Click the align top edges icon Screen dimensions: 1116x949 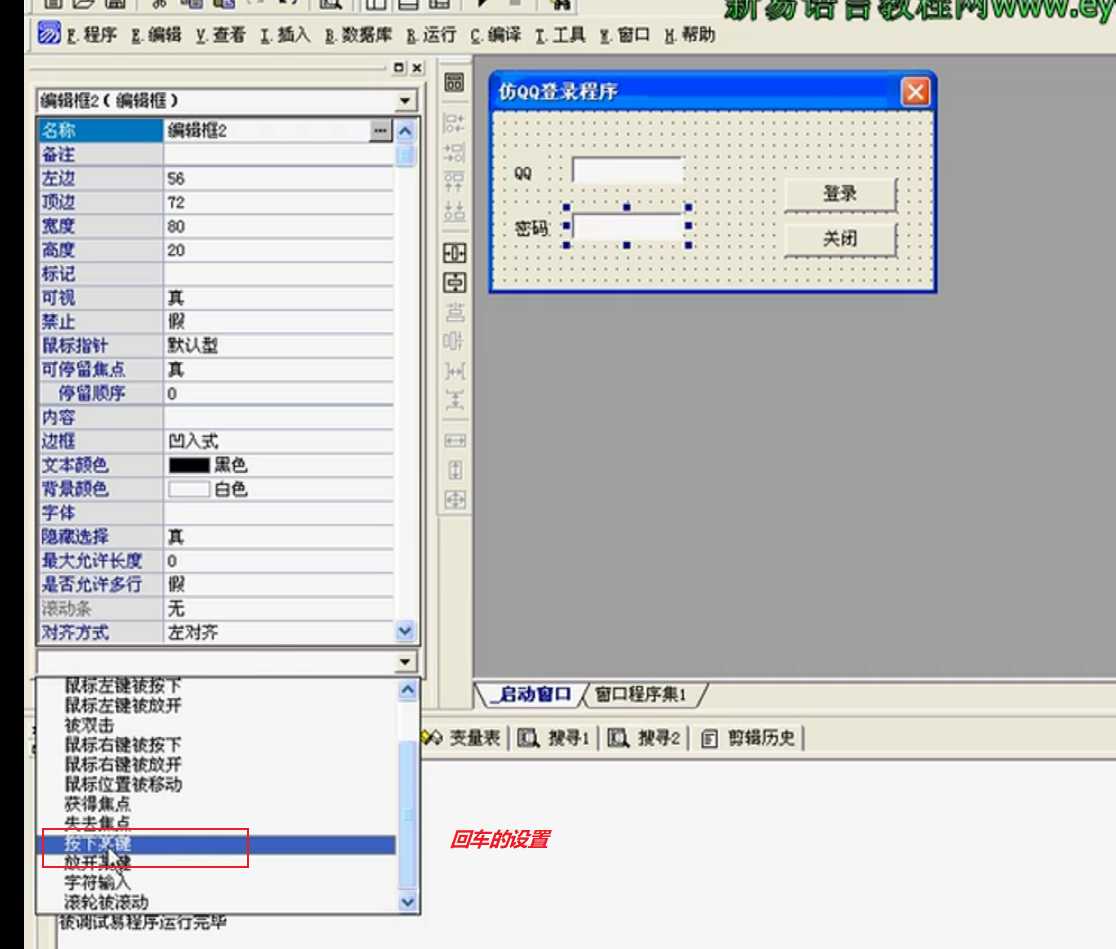coord(454,181)
